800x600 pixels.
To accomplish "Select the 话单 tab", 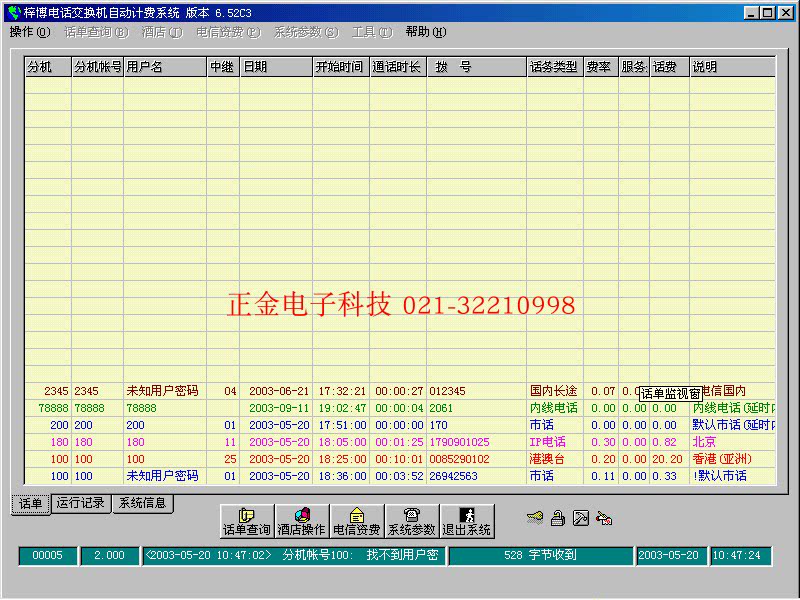I will (x=29, y=504).
